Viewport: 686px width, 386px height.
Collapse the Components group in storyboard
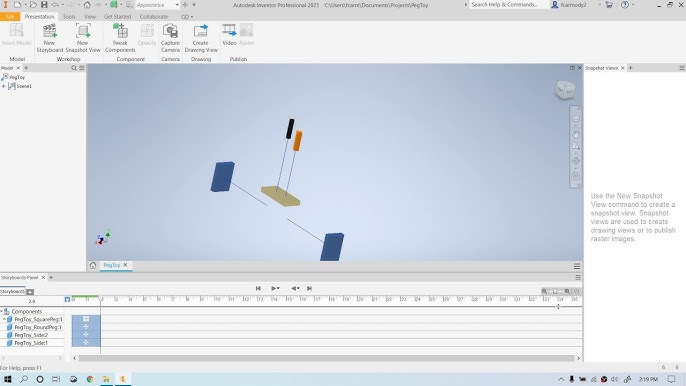pyautogui.click(x=2, y=311)
